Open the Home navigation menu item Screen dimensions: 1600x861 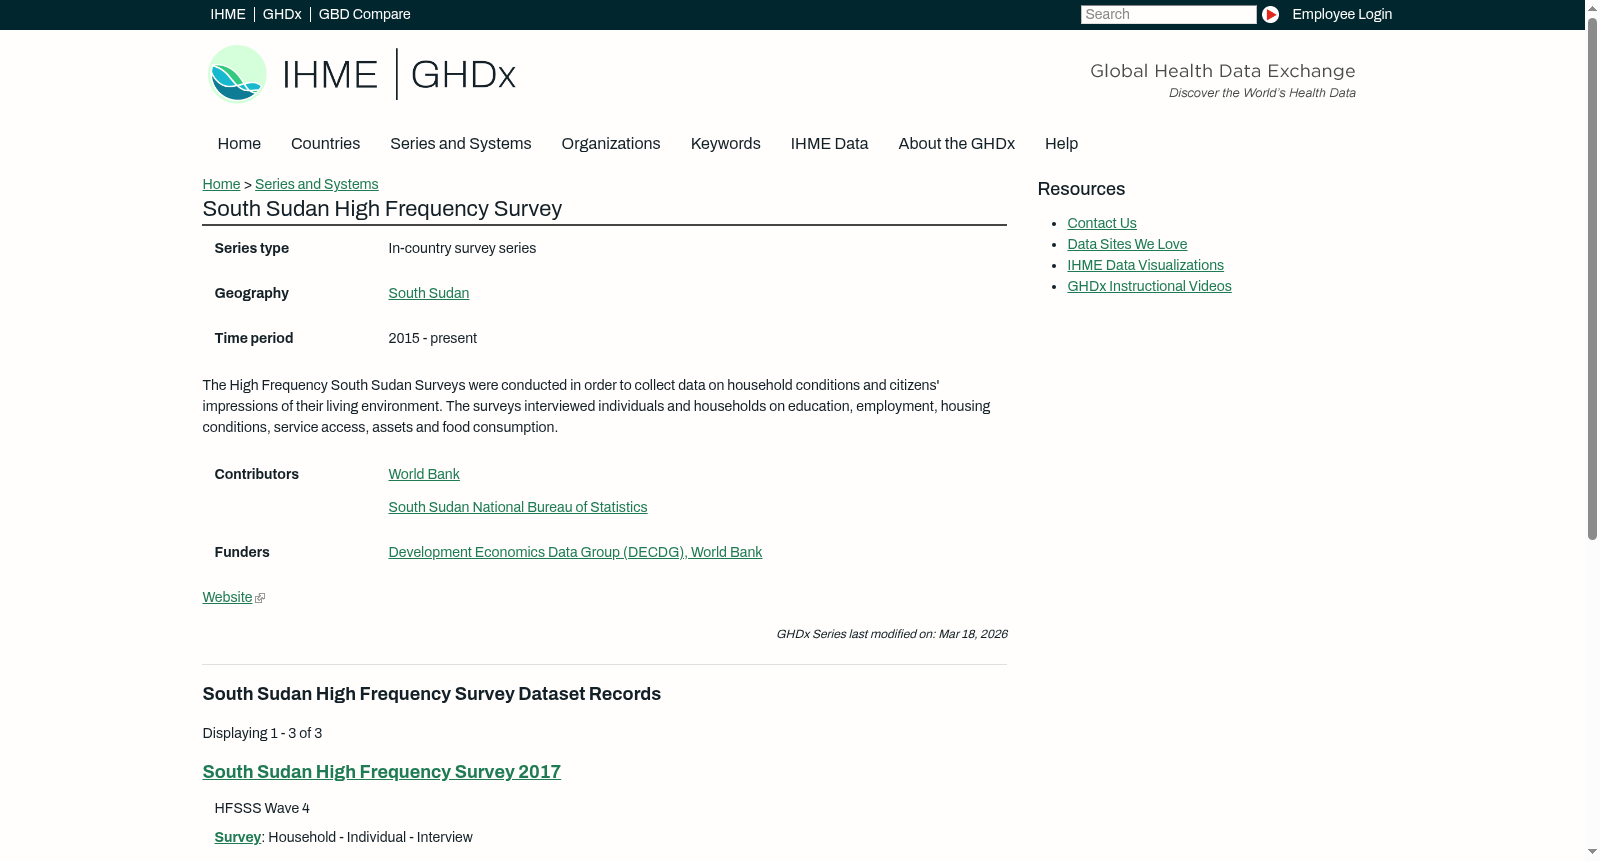(239, 144)
